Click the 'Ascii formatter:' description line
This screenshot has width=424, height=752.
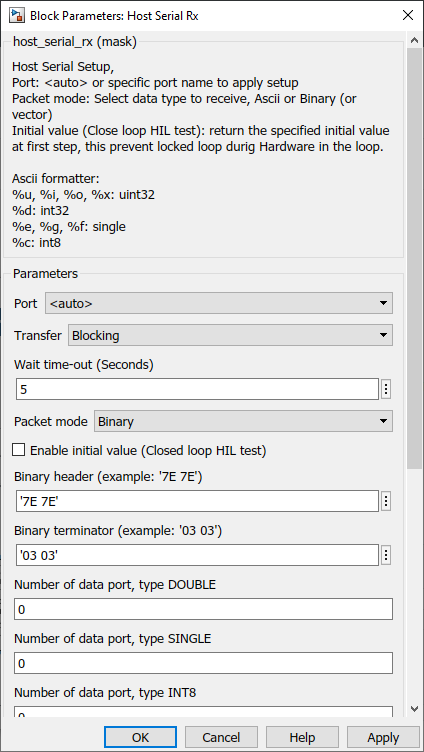click(x=56, y=179)
